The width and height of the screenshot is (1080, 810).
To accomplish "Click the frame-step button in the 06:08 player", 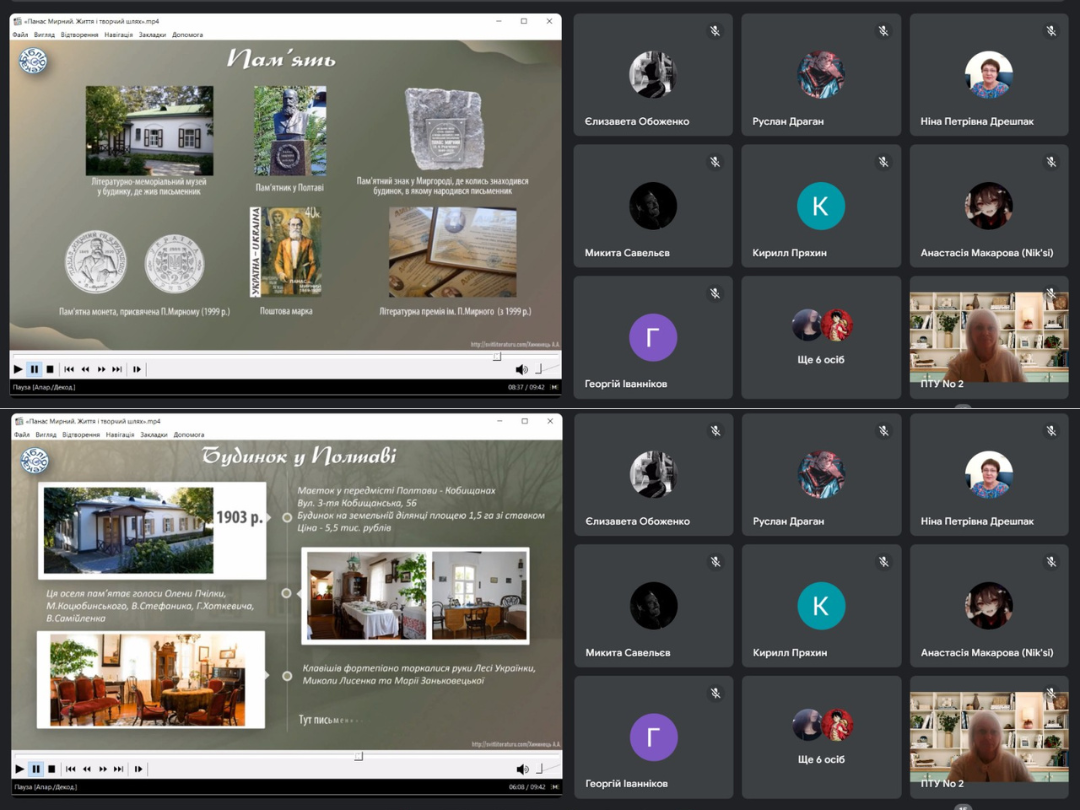I will click(138, 769).
